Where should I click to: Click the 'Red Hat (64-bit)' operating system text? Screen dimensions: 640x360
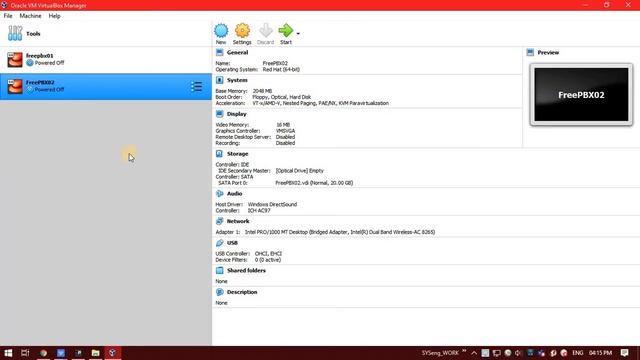pyautogui.click(x=281, y=70)
